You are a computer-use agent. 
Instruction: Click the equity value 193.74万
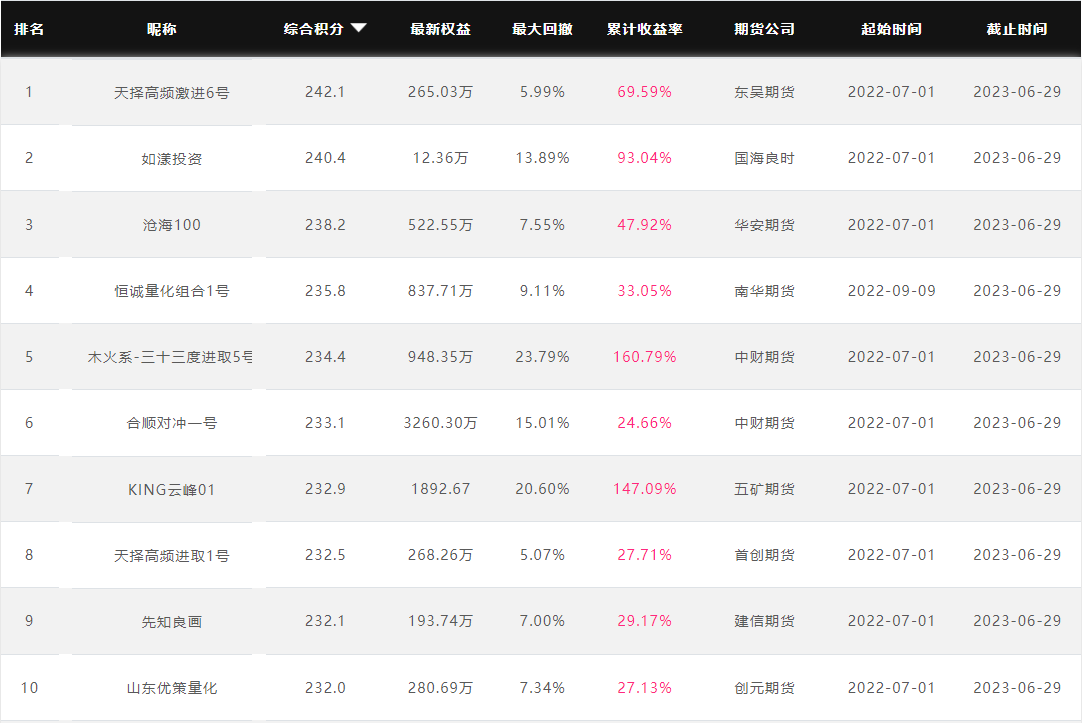tap(440, 621)
